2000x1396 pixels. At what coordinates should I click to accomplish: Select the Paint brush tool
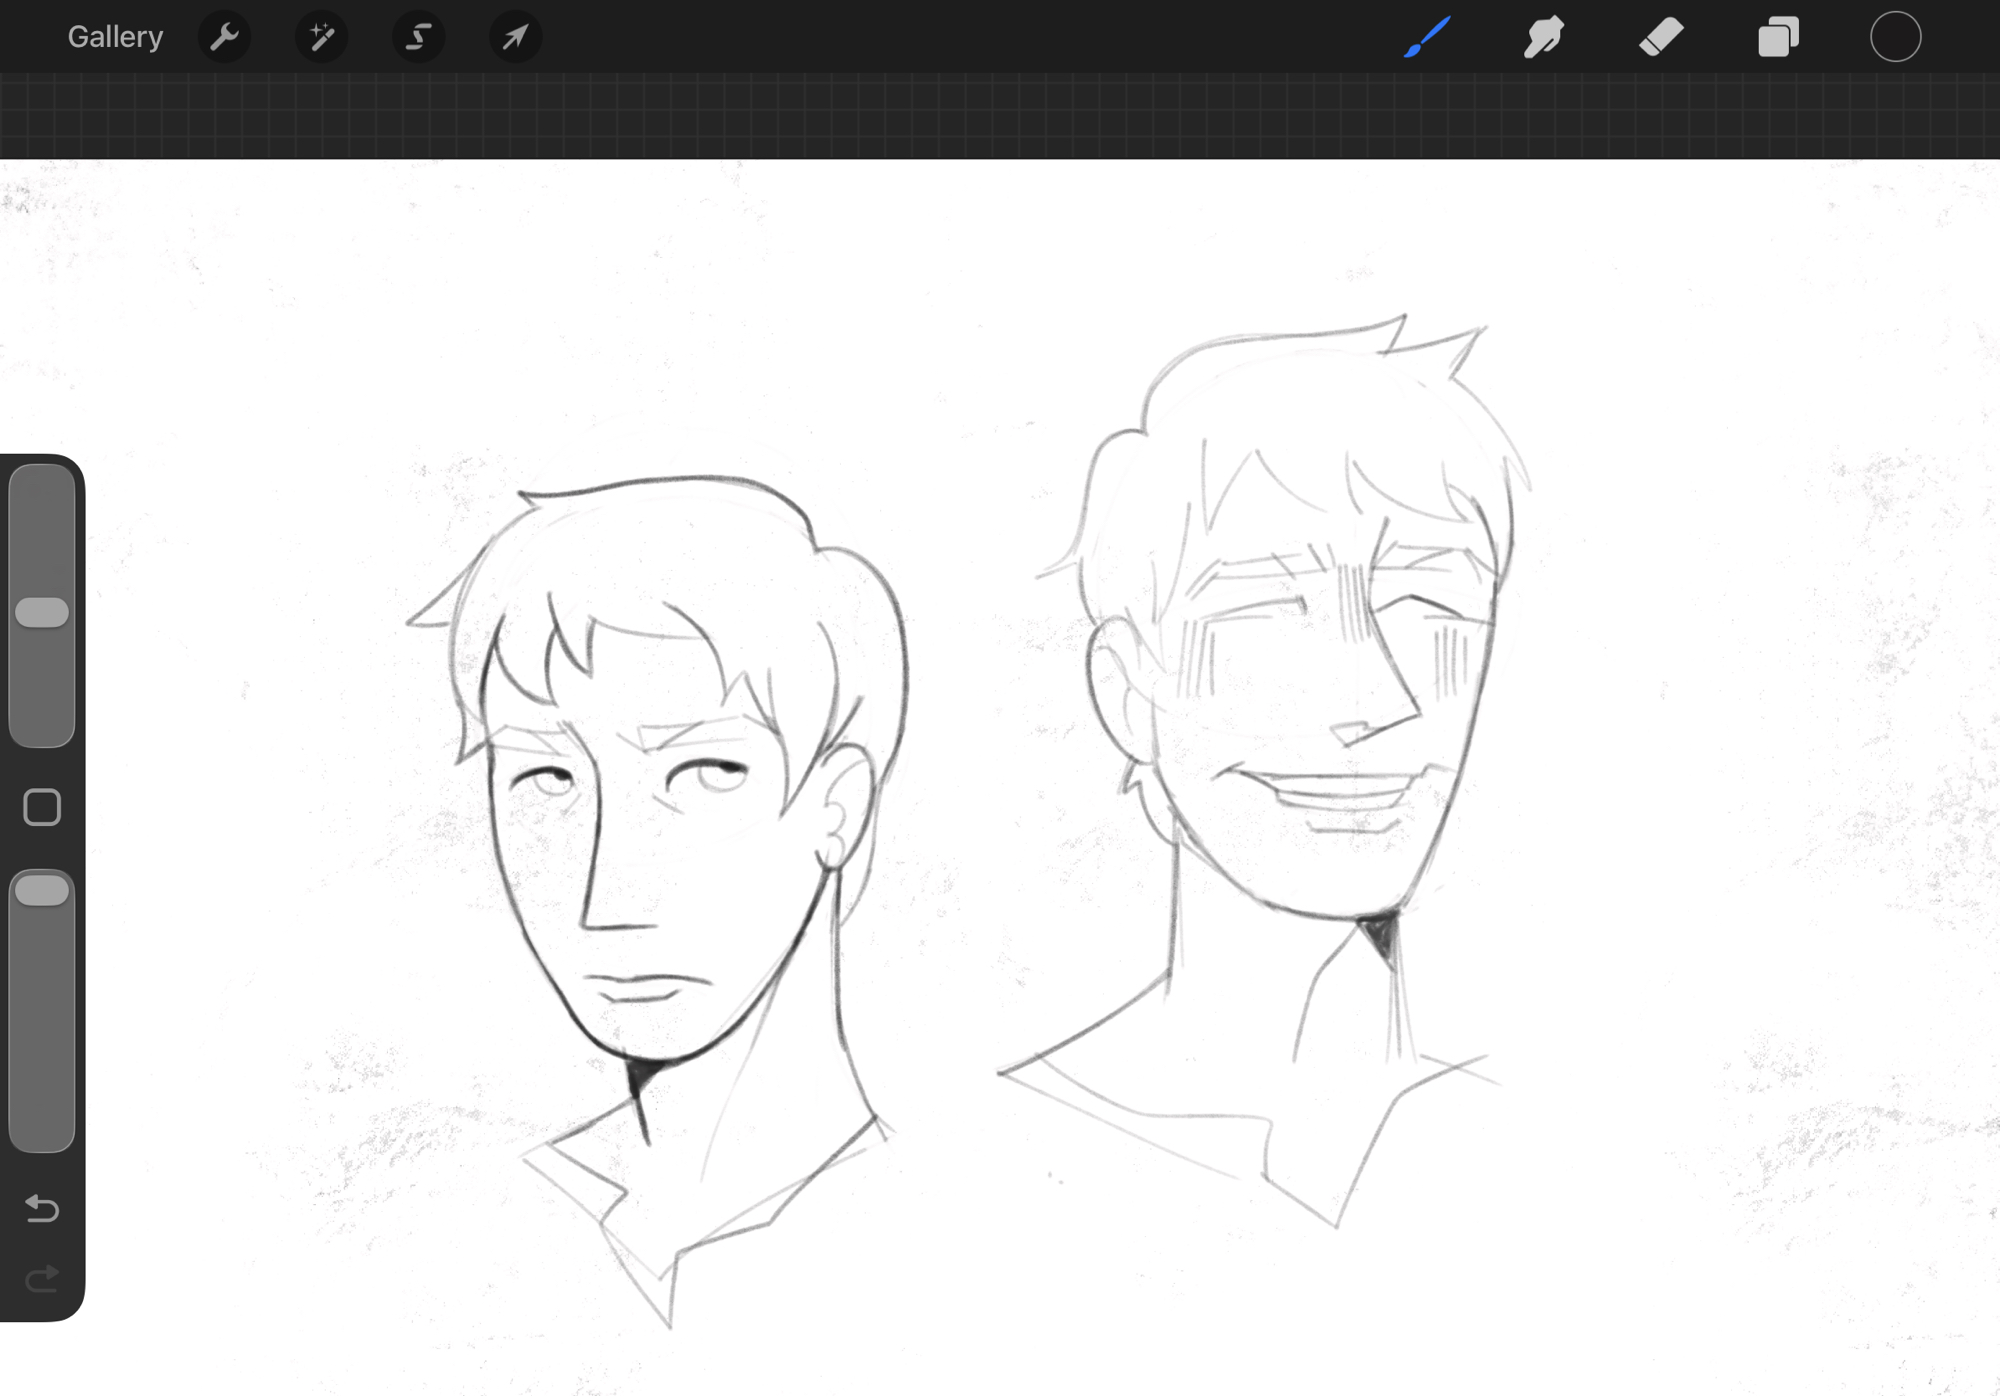(1427, 37)
